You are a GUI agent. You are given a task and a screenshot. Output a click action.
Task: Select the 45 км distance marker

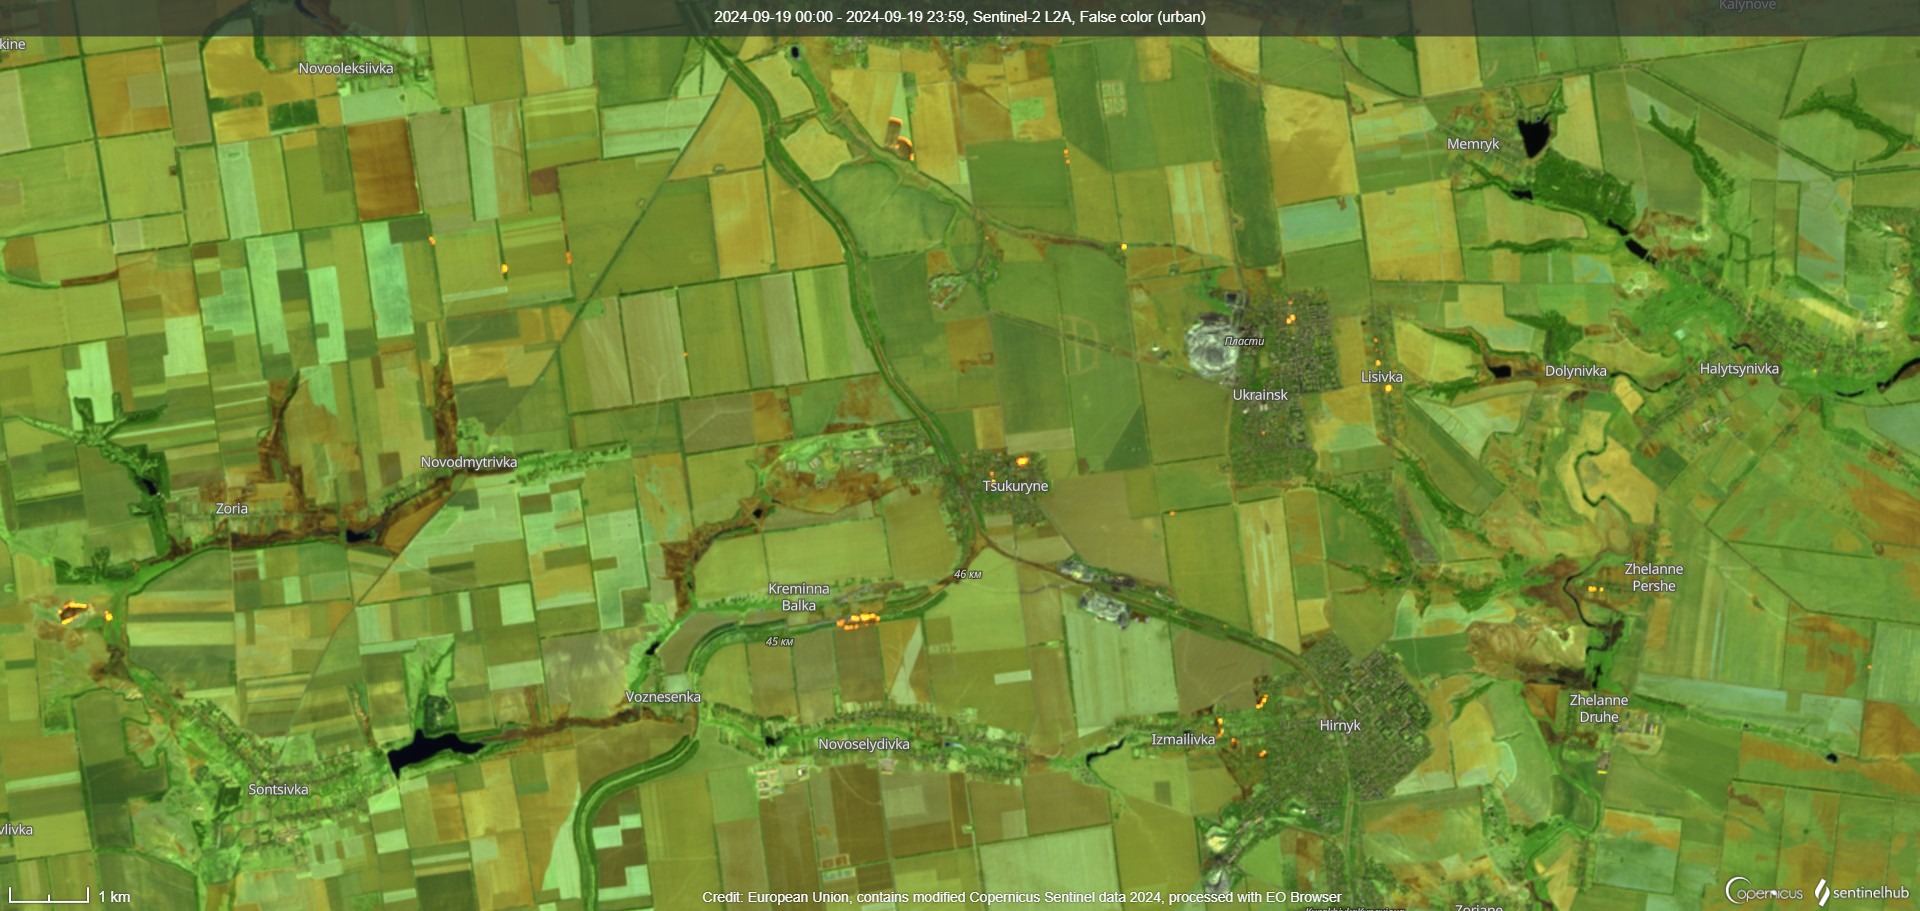(780, 642)
